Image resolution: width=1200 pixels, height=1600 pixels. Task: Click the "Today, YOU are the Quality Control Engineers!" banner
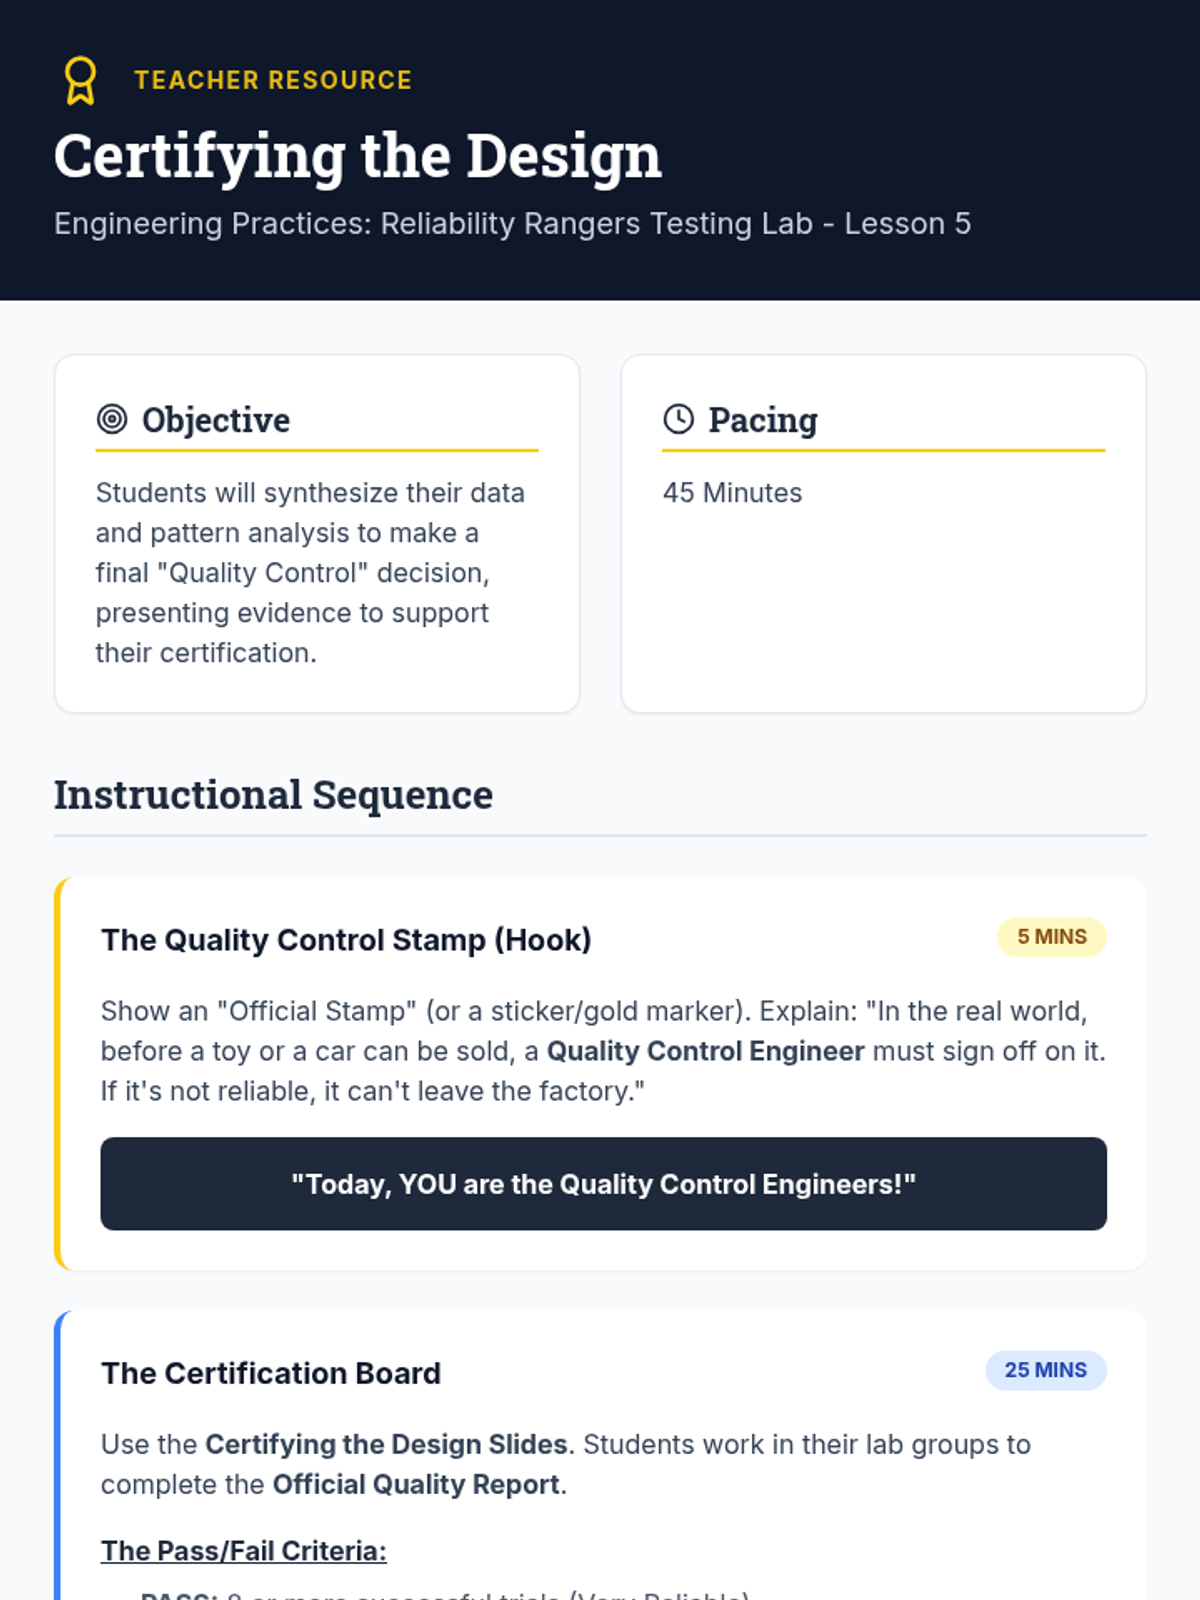[x=603, y=1184]
